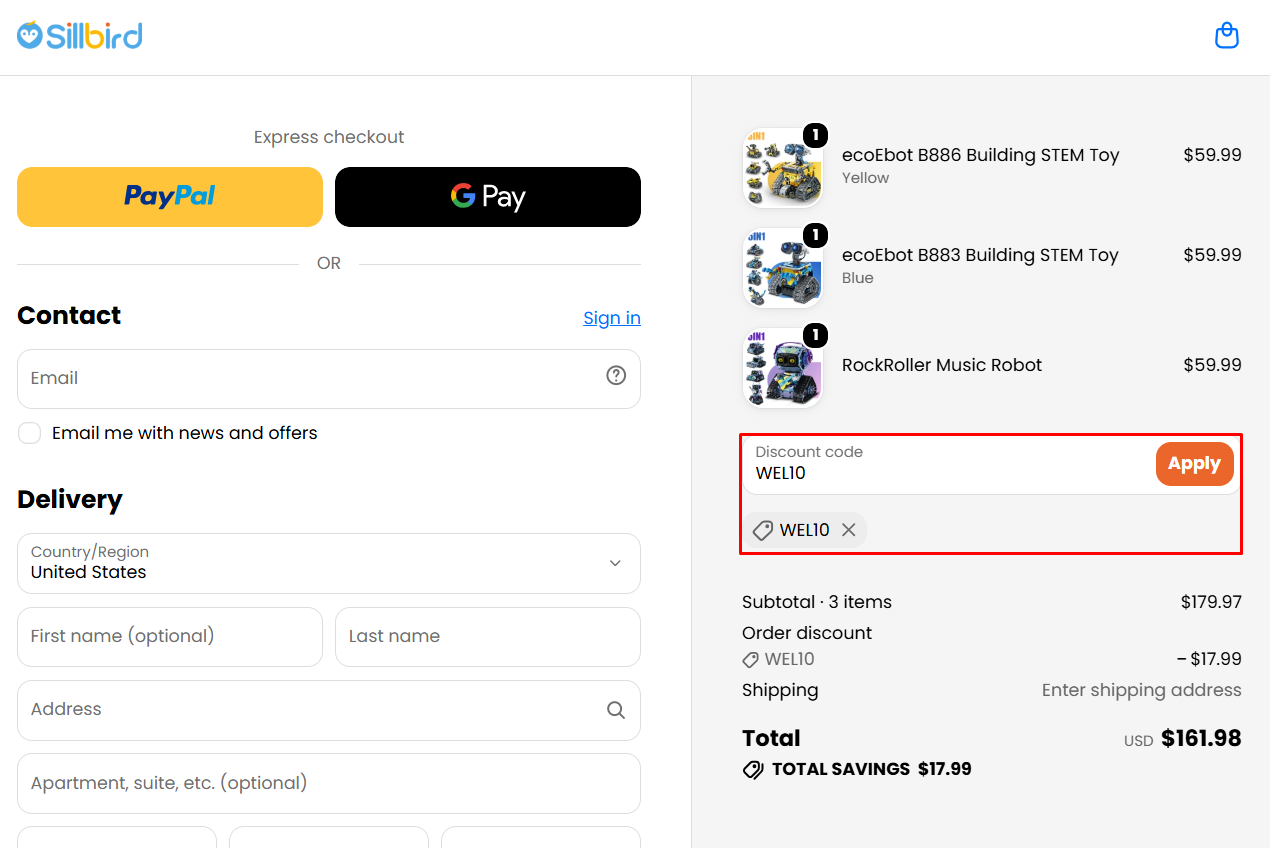This screenshot has width=1270, height=848.
Task: Apply the discount code
Action: click(x=1194, y=464)
